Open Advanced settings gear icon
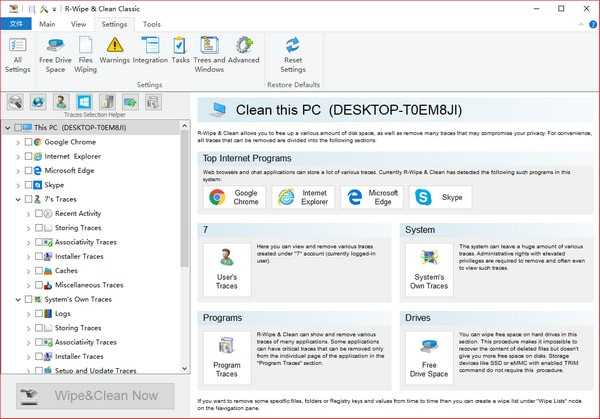 [243, 52]
